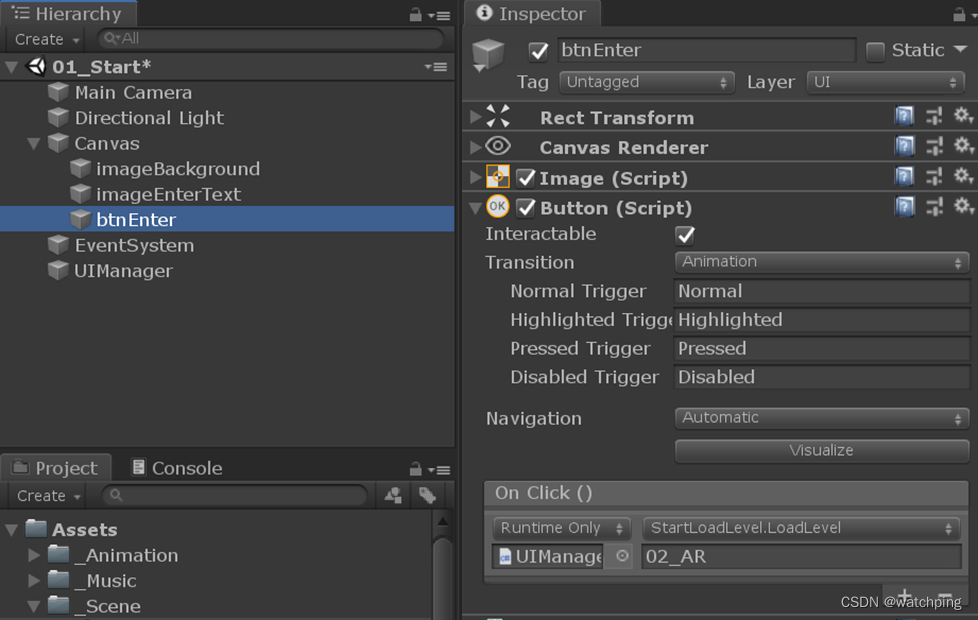
Task: Open the Runtime Only dropdown
Action: point(561,528)
